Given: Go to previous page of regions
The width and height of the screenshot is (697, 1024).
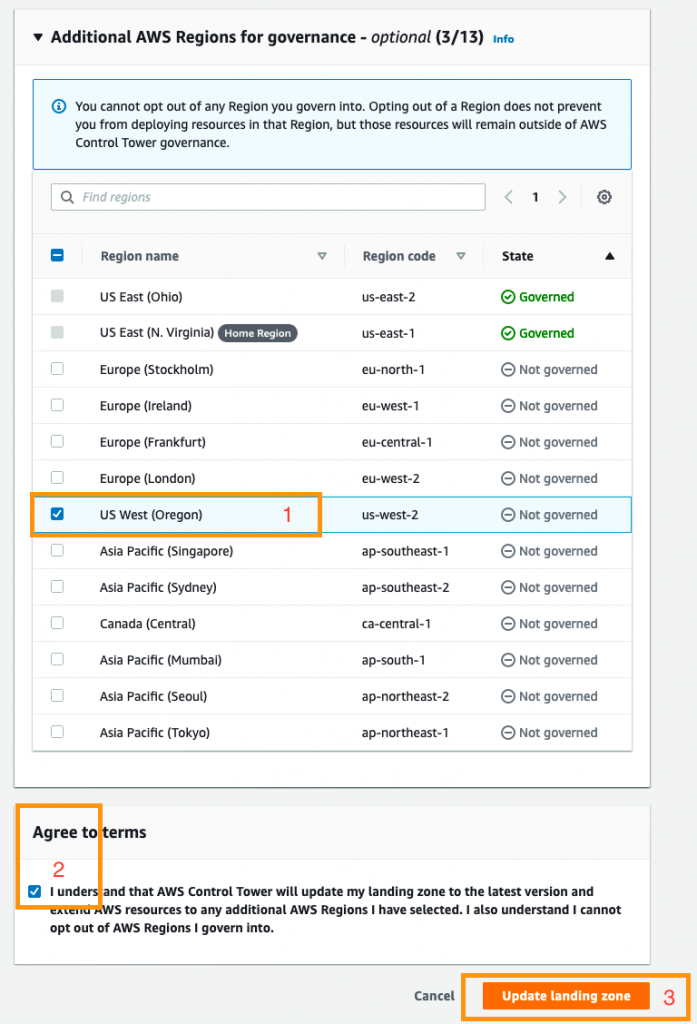Looking at the screenshot, I should click(x=508, y=197).
